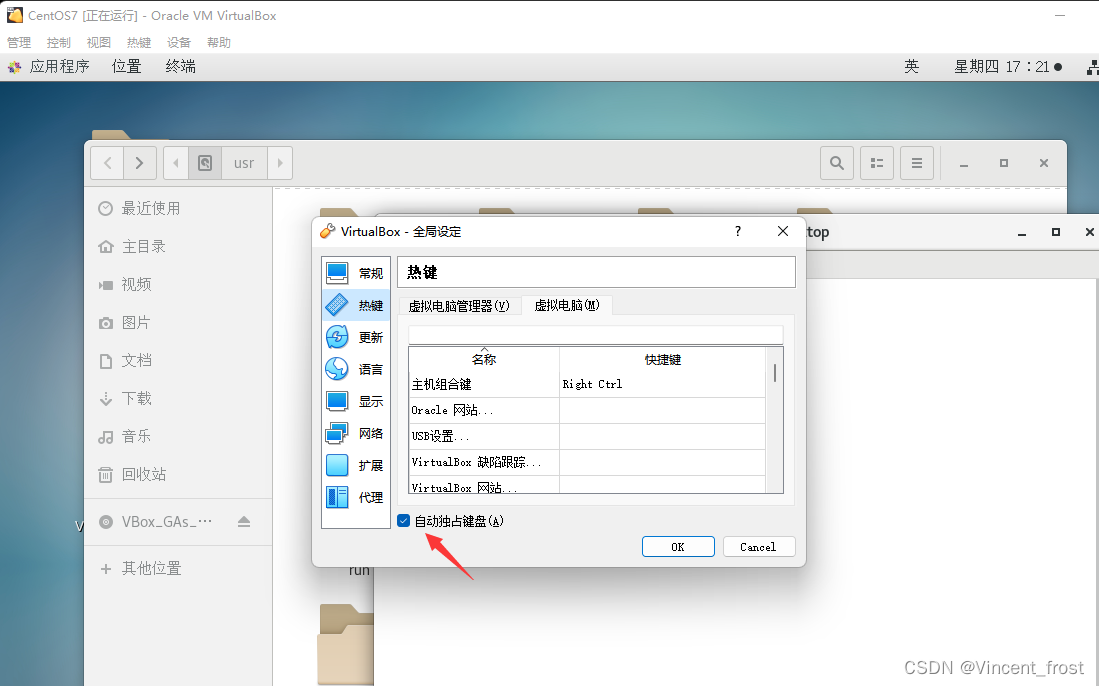Open the 热键 menu in menu bar
This screenshot has width=1099, height=686.
pos(139,43)
